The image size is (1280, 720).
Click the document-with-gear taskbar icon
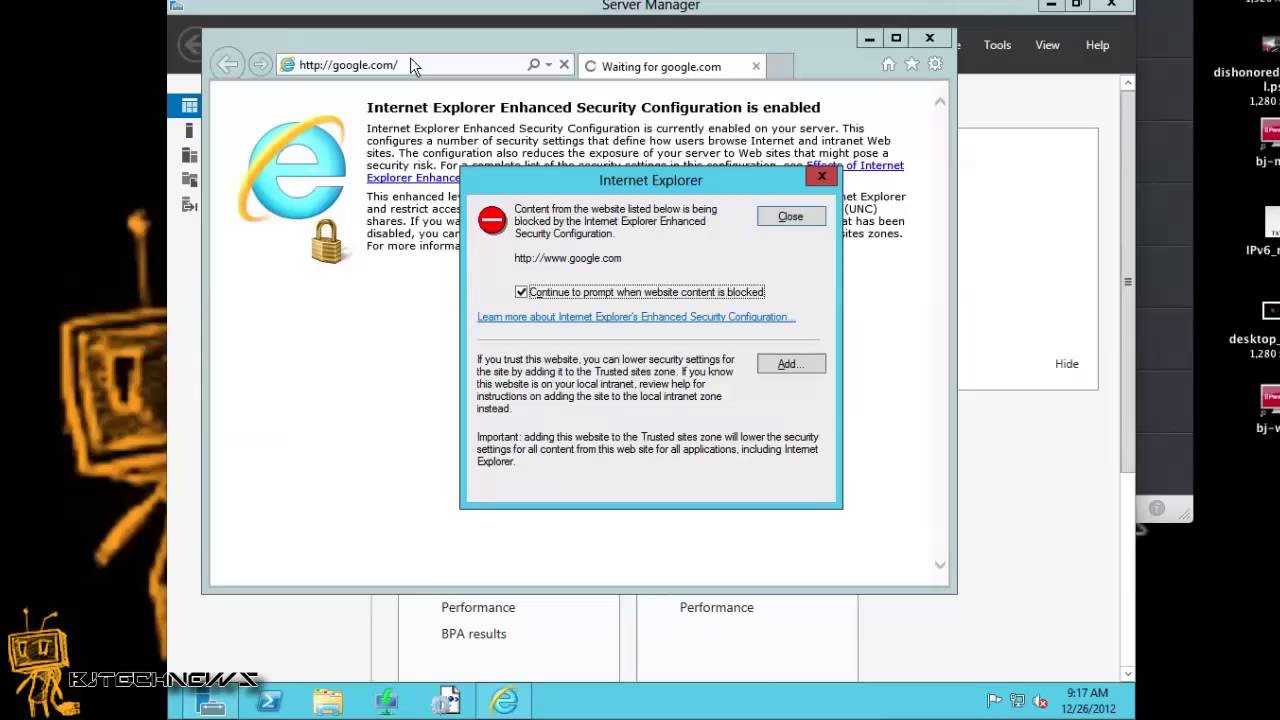pyautogui.click(x=445, y=702)
